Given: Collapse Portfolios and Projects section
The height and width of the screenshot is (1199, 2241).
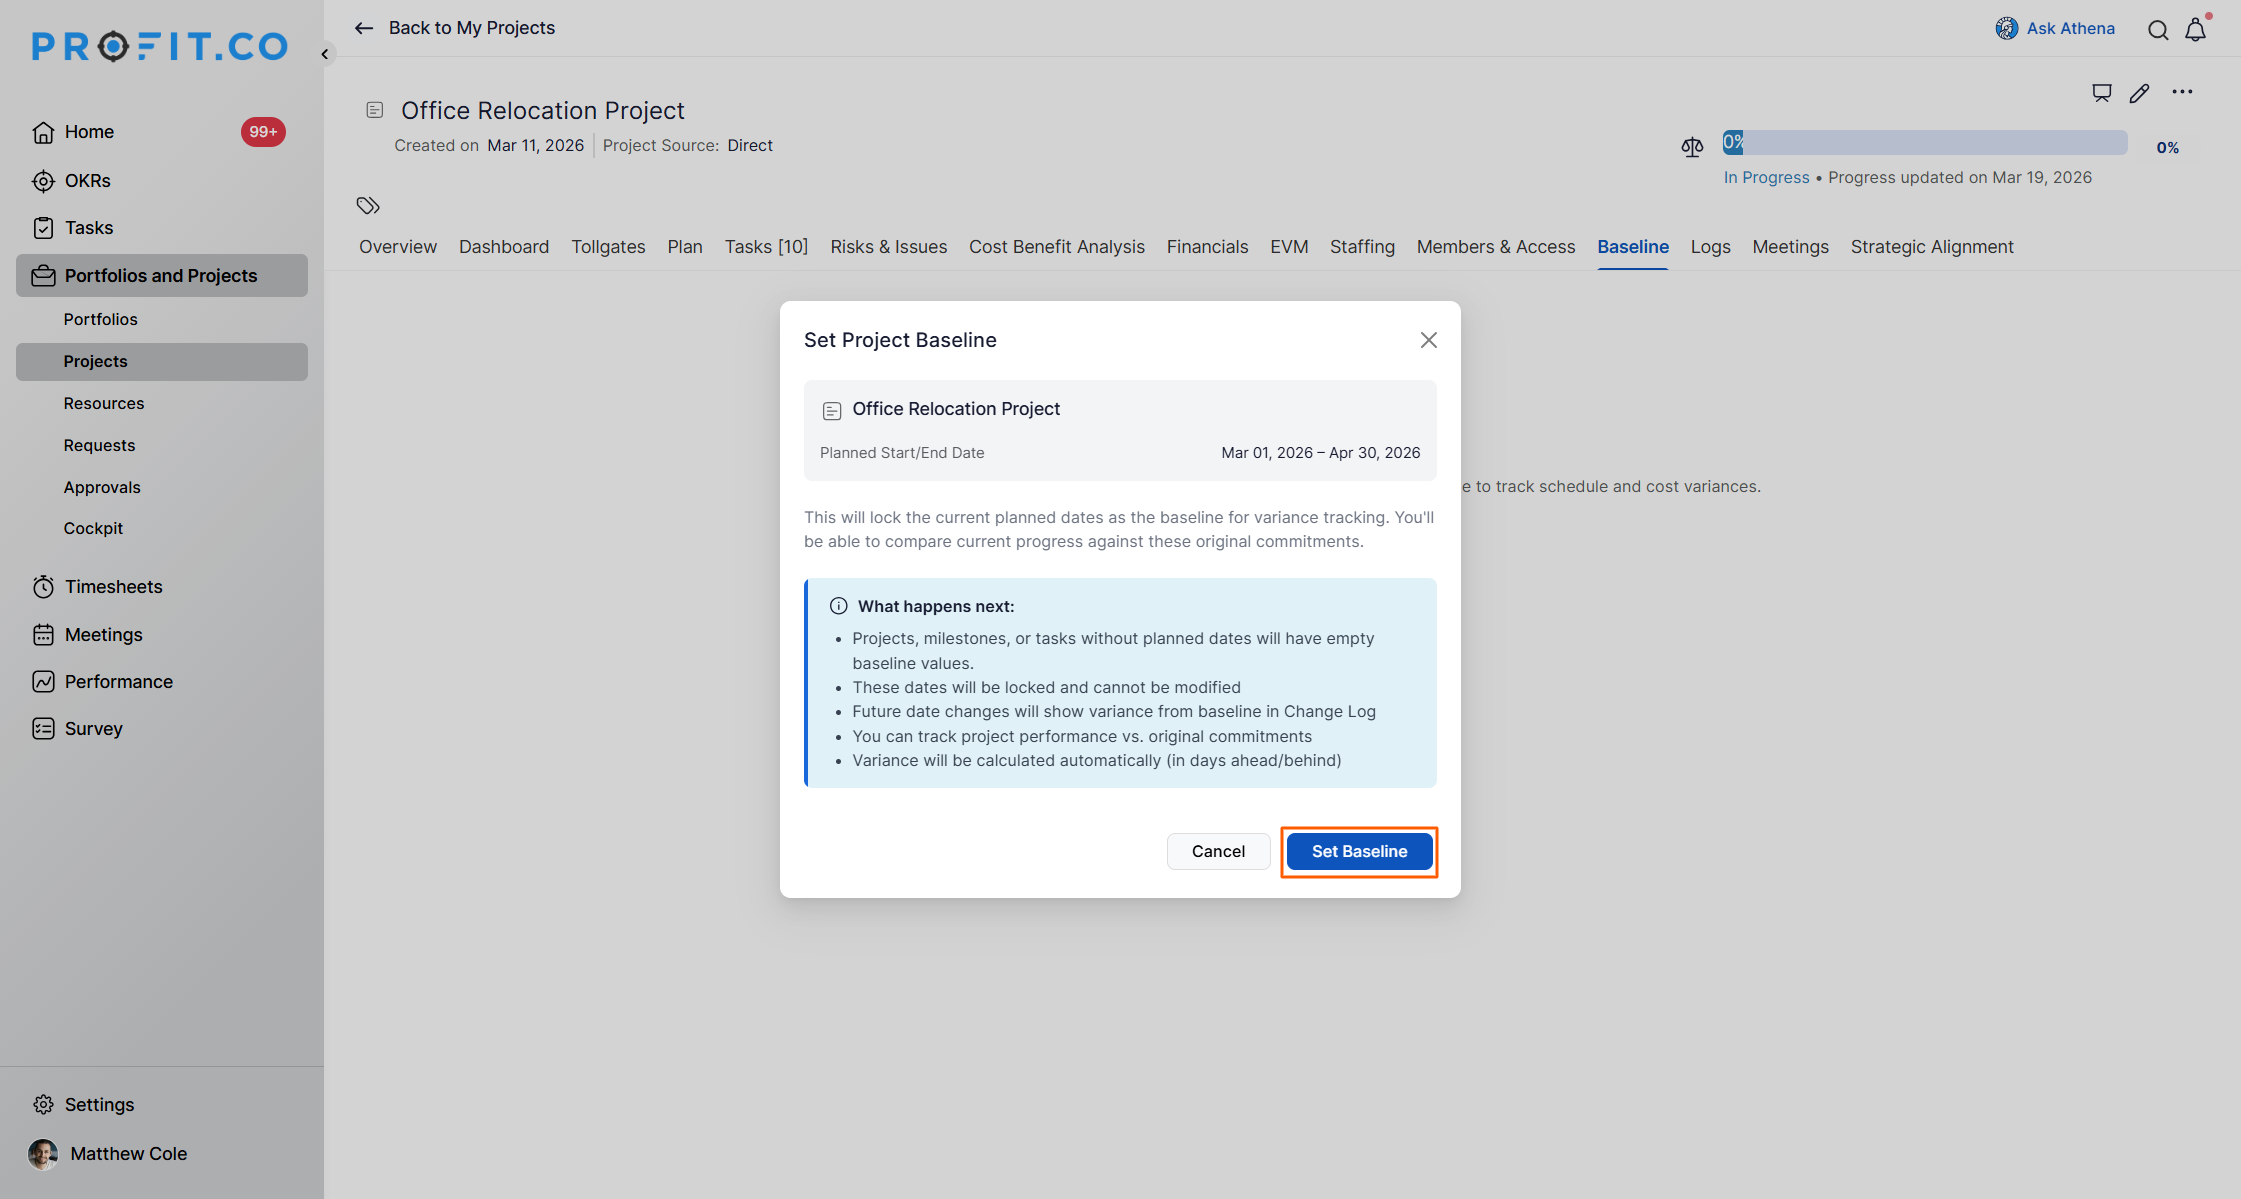Looking at the screenshot, I should 161,276.
